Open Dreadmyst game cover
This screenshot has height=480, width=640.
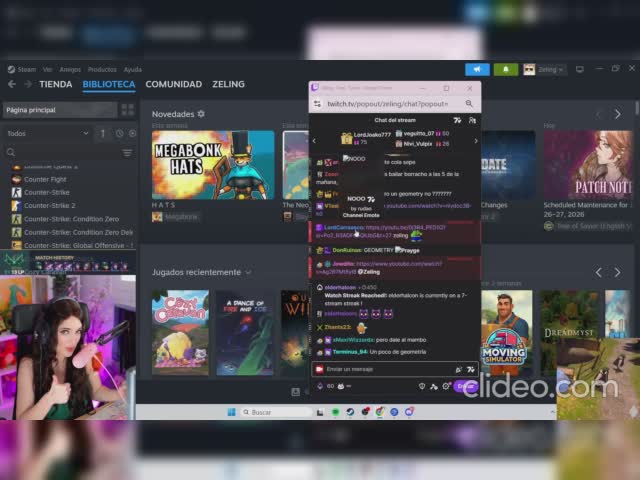(569, 332)
